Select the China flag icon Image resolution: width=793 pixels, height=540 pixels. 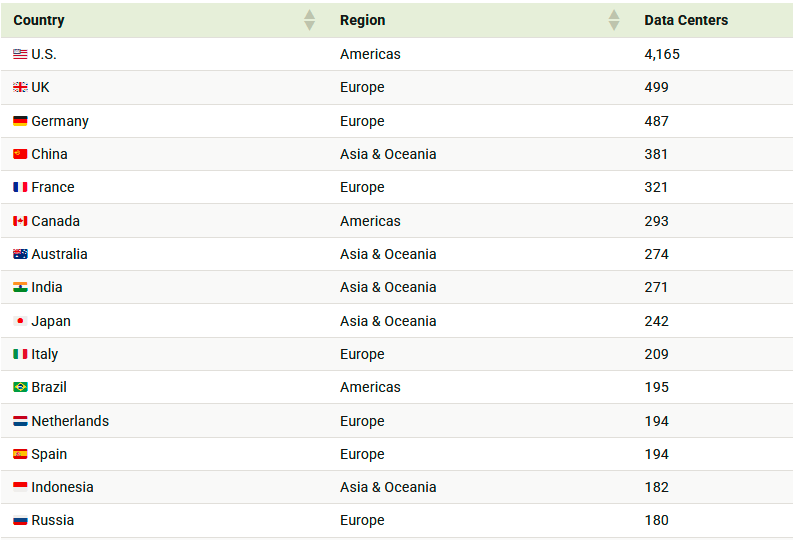(x=20, y=154)
